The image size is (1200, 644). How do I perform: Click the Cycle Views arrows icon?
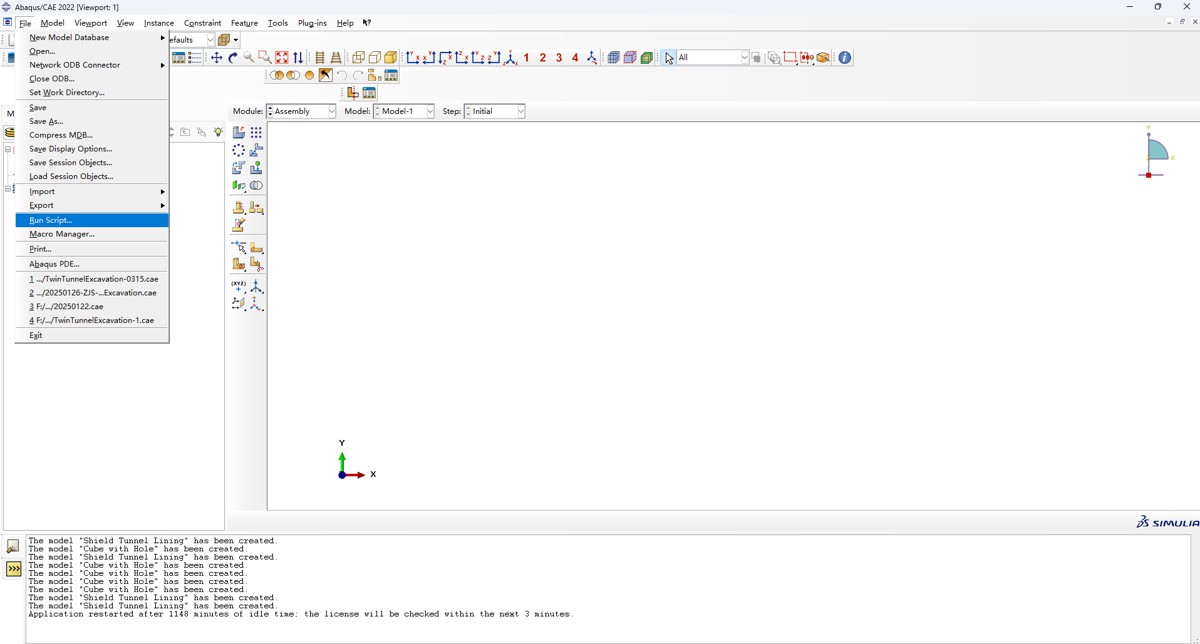[x=298, y=58]
